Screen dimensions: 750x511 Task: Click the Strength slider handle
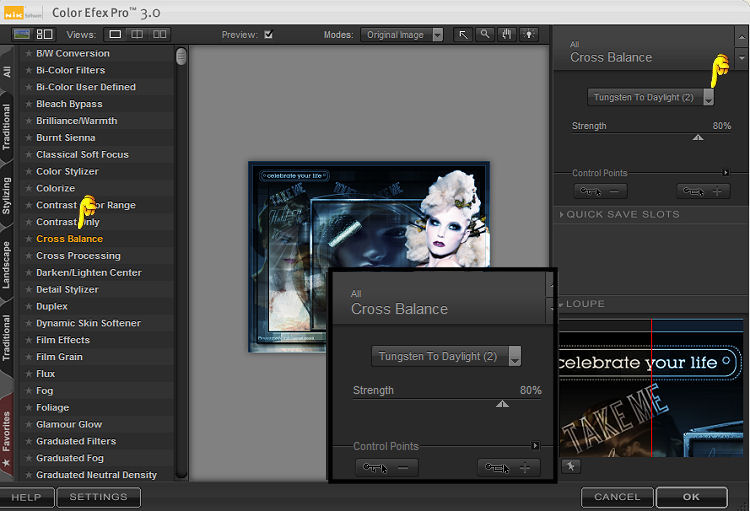(x=698, y=137)
